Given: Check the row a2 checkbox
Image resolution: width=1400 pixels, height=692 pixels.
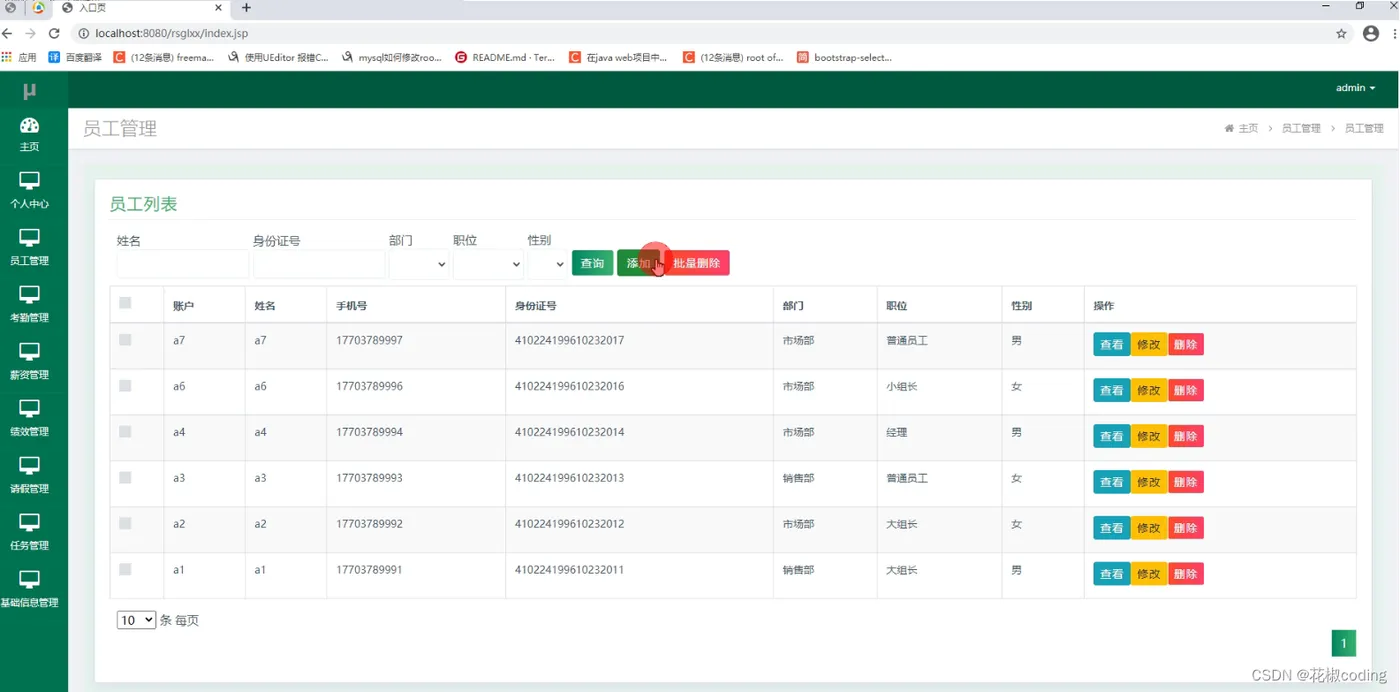Looking at the screenshot, I should 125,523.
